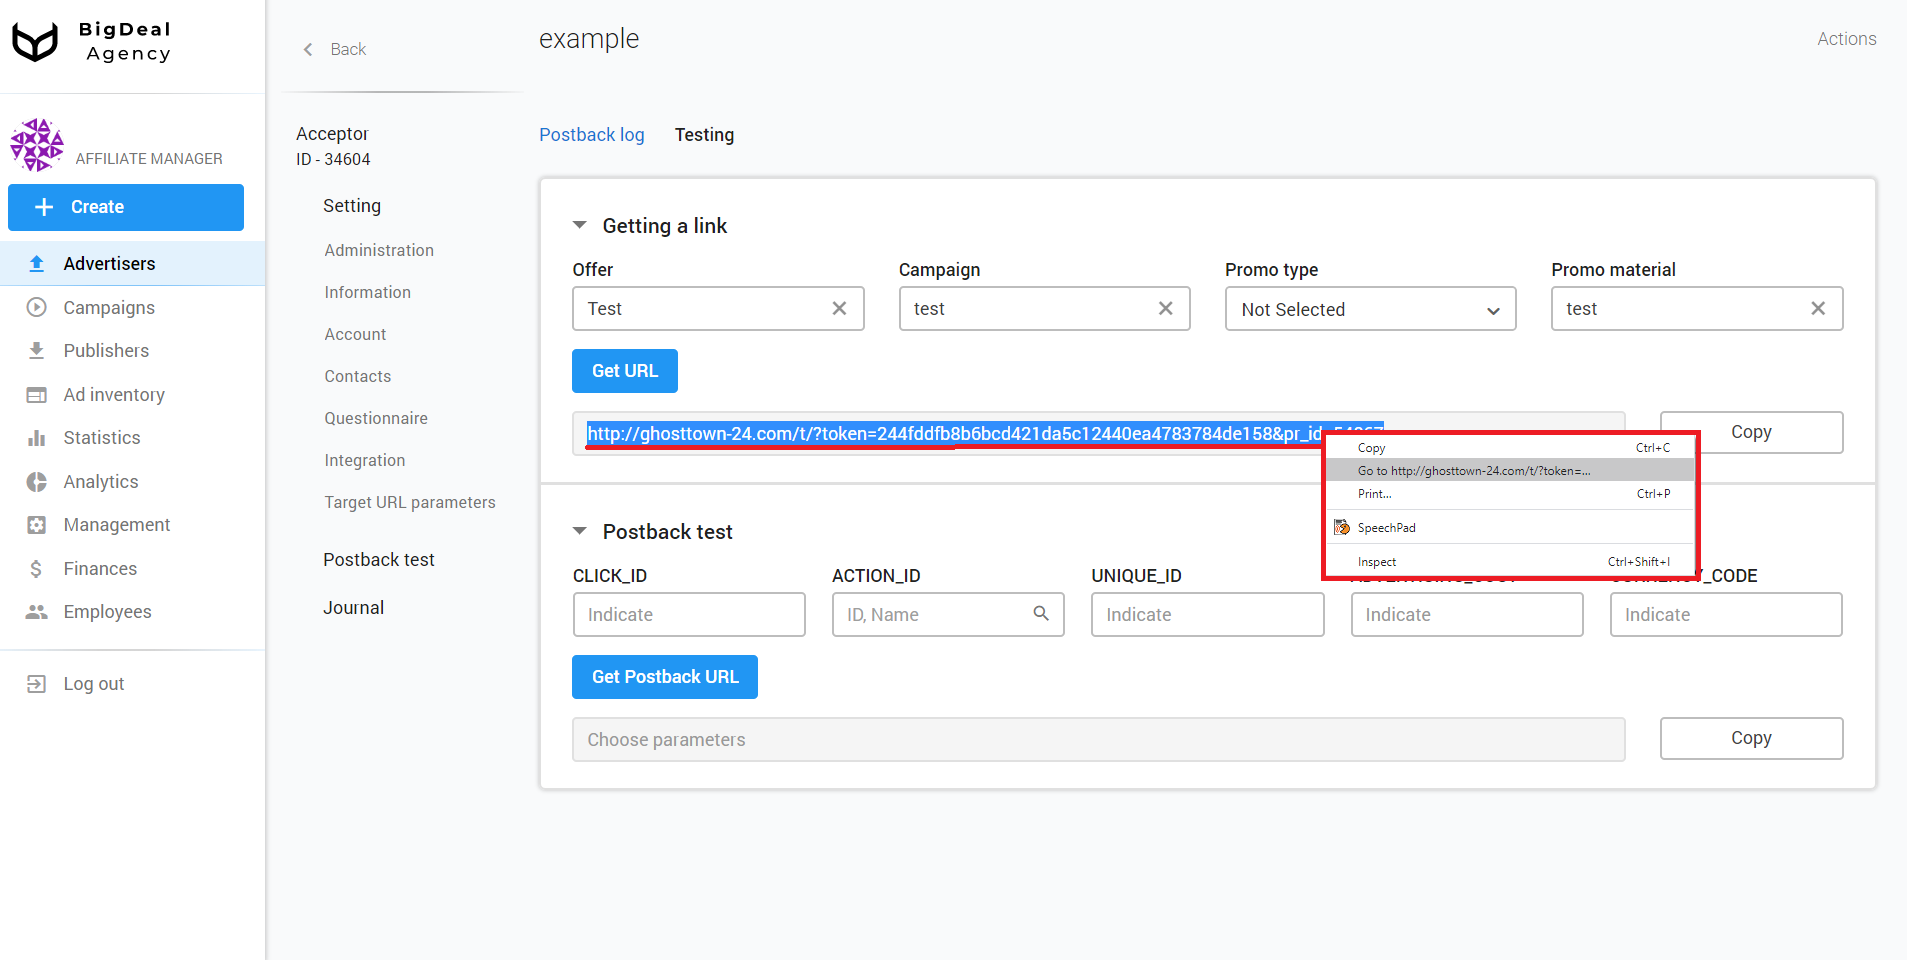Open the Publishers section

tap(105, 350)
